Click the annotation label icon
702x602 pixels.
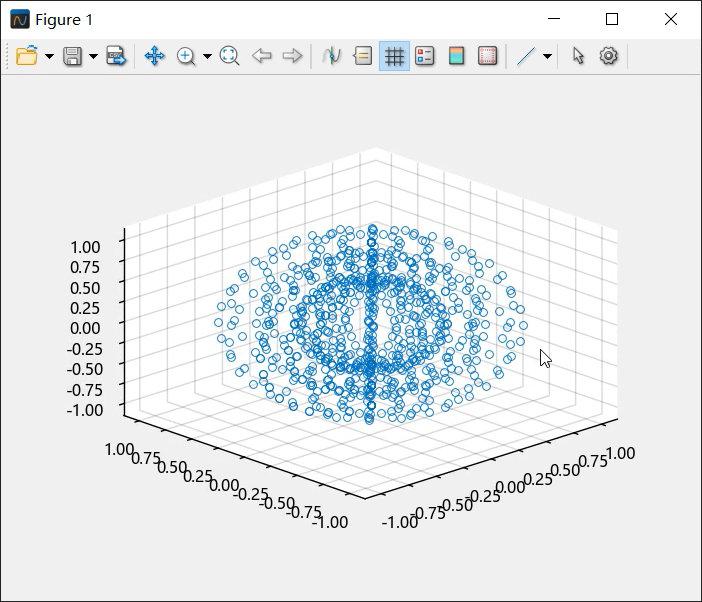363,56
